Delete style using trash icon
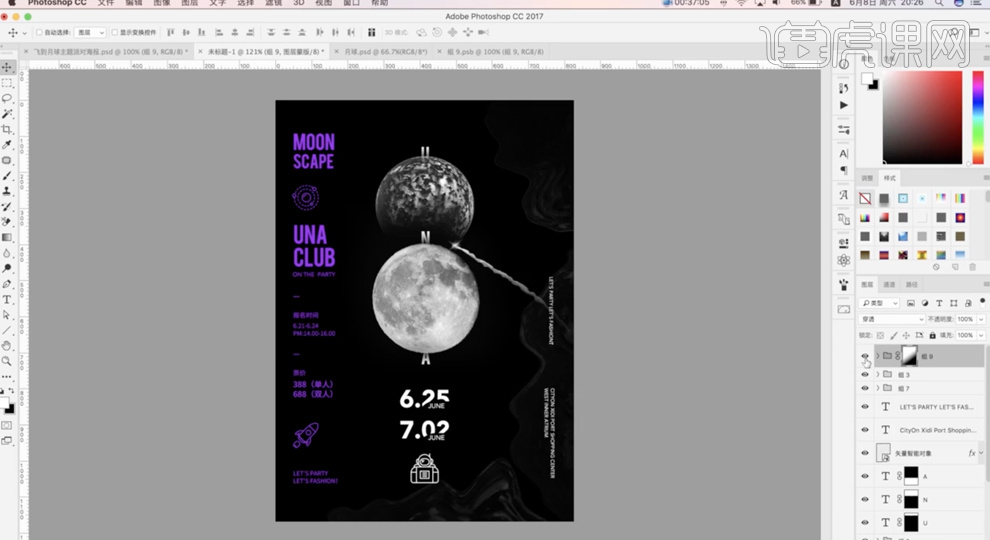This screenshot has height=540, width=990. 972,267
